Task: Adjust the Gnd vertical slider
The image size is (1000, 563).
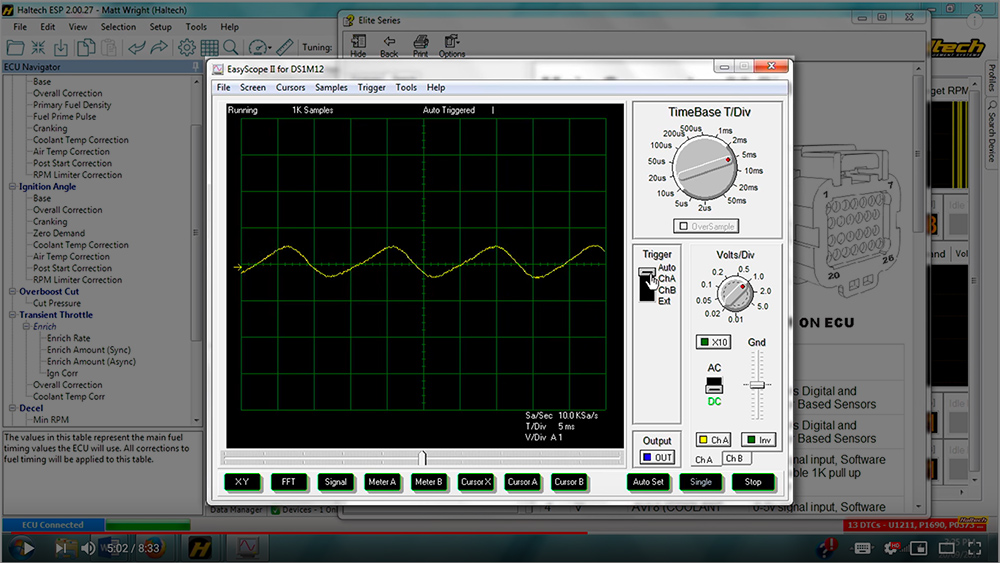Action: click(x=757, y=385)
